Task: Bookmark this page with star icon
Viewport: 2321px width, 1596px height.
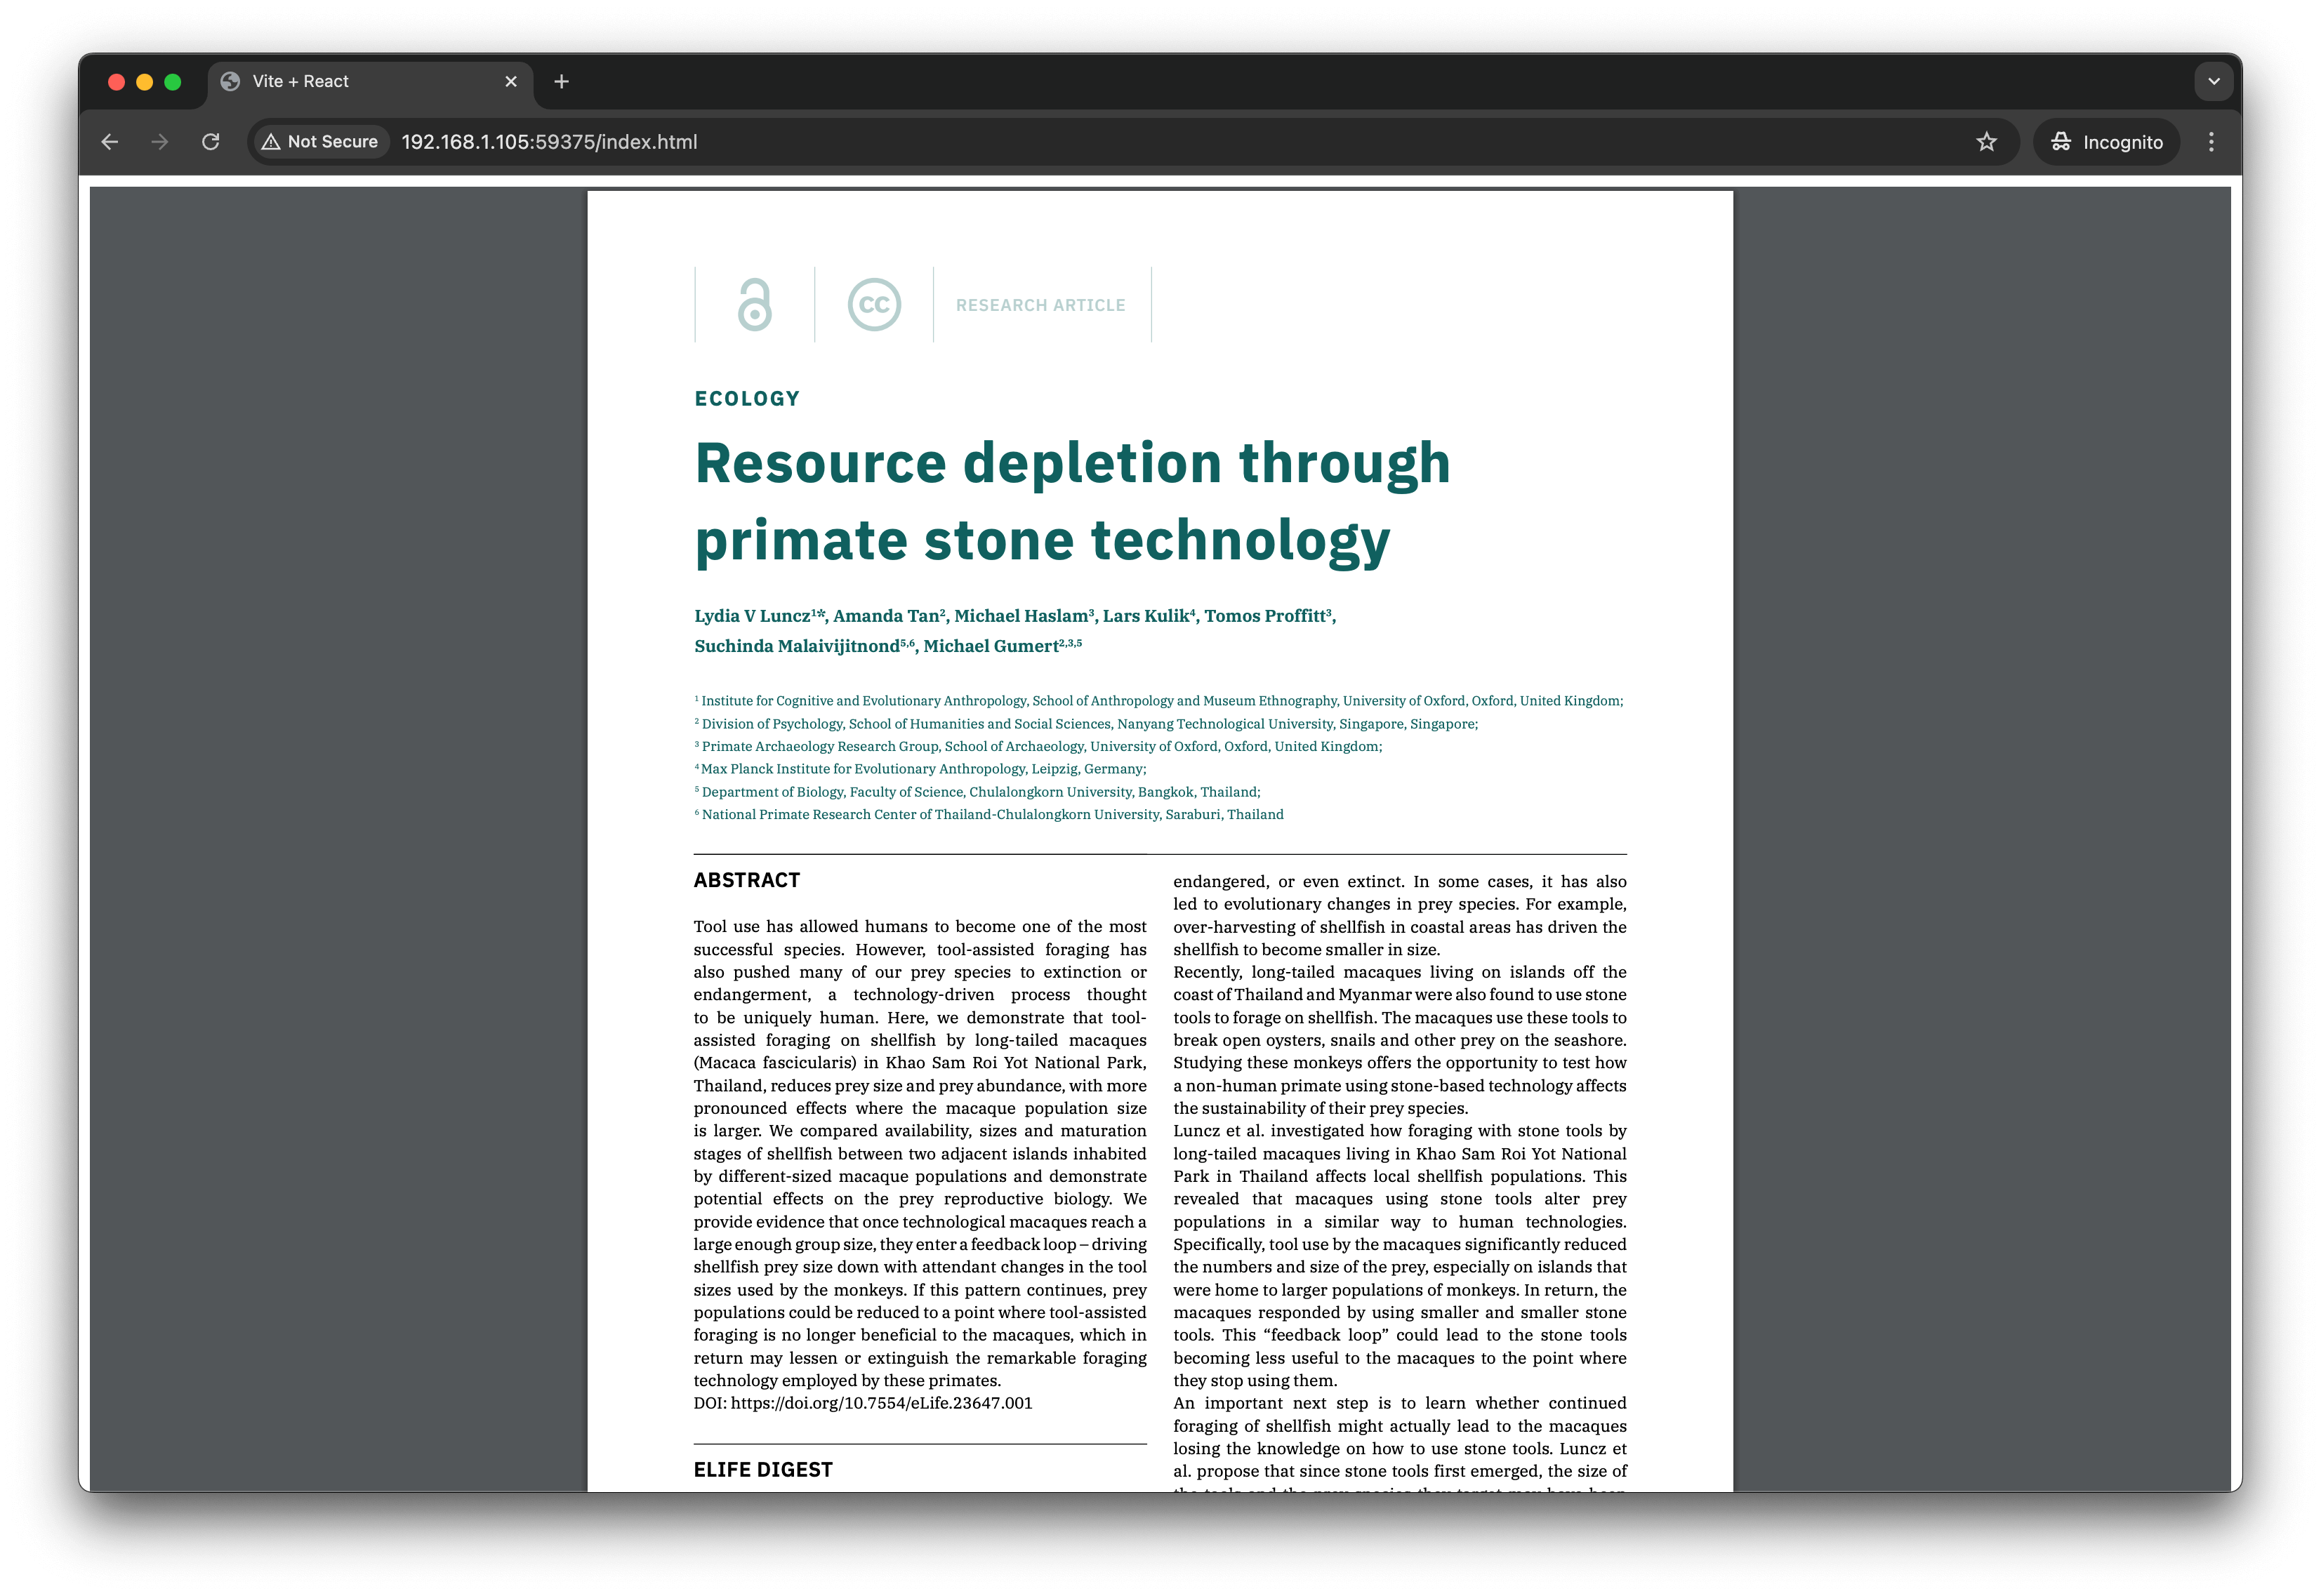Action: [x=1986, y=142]
